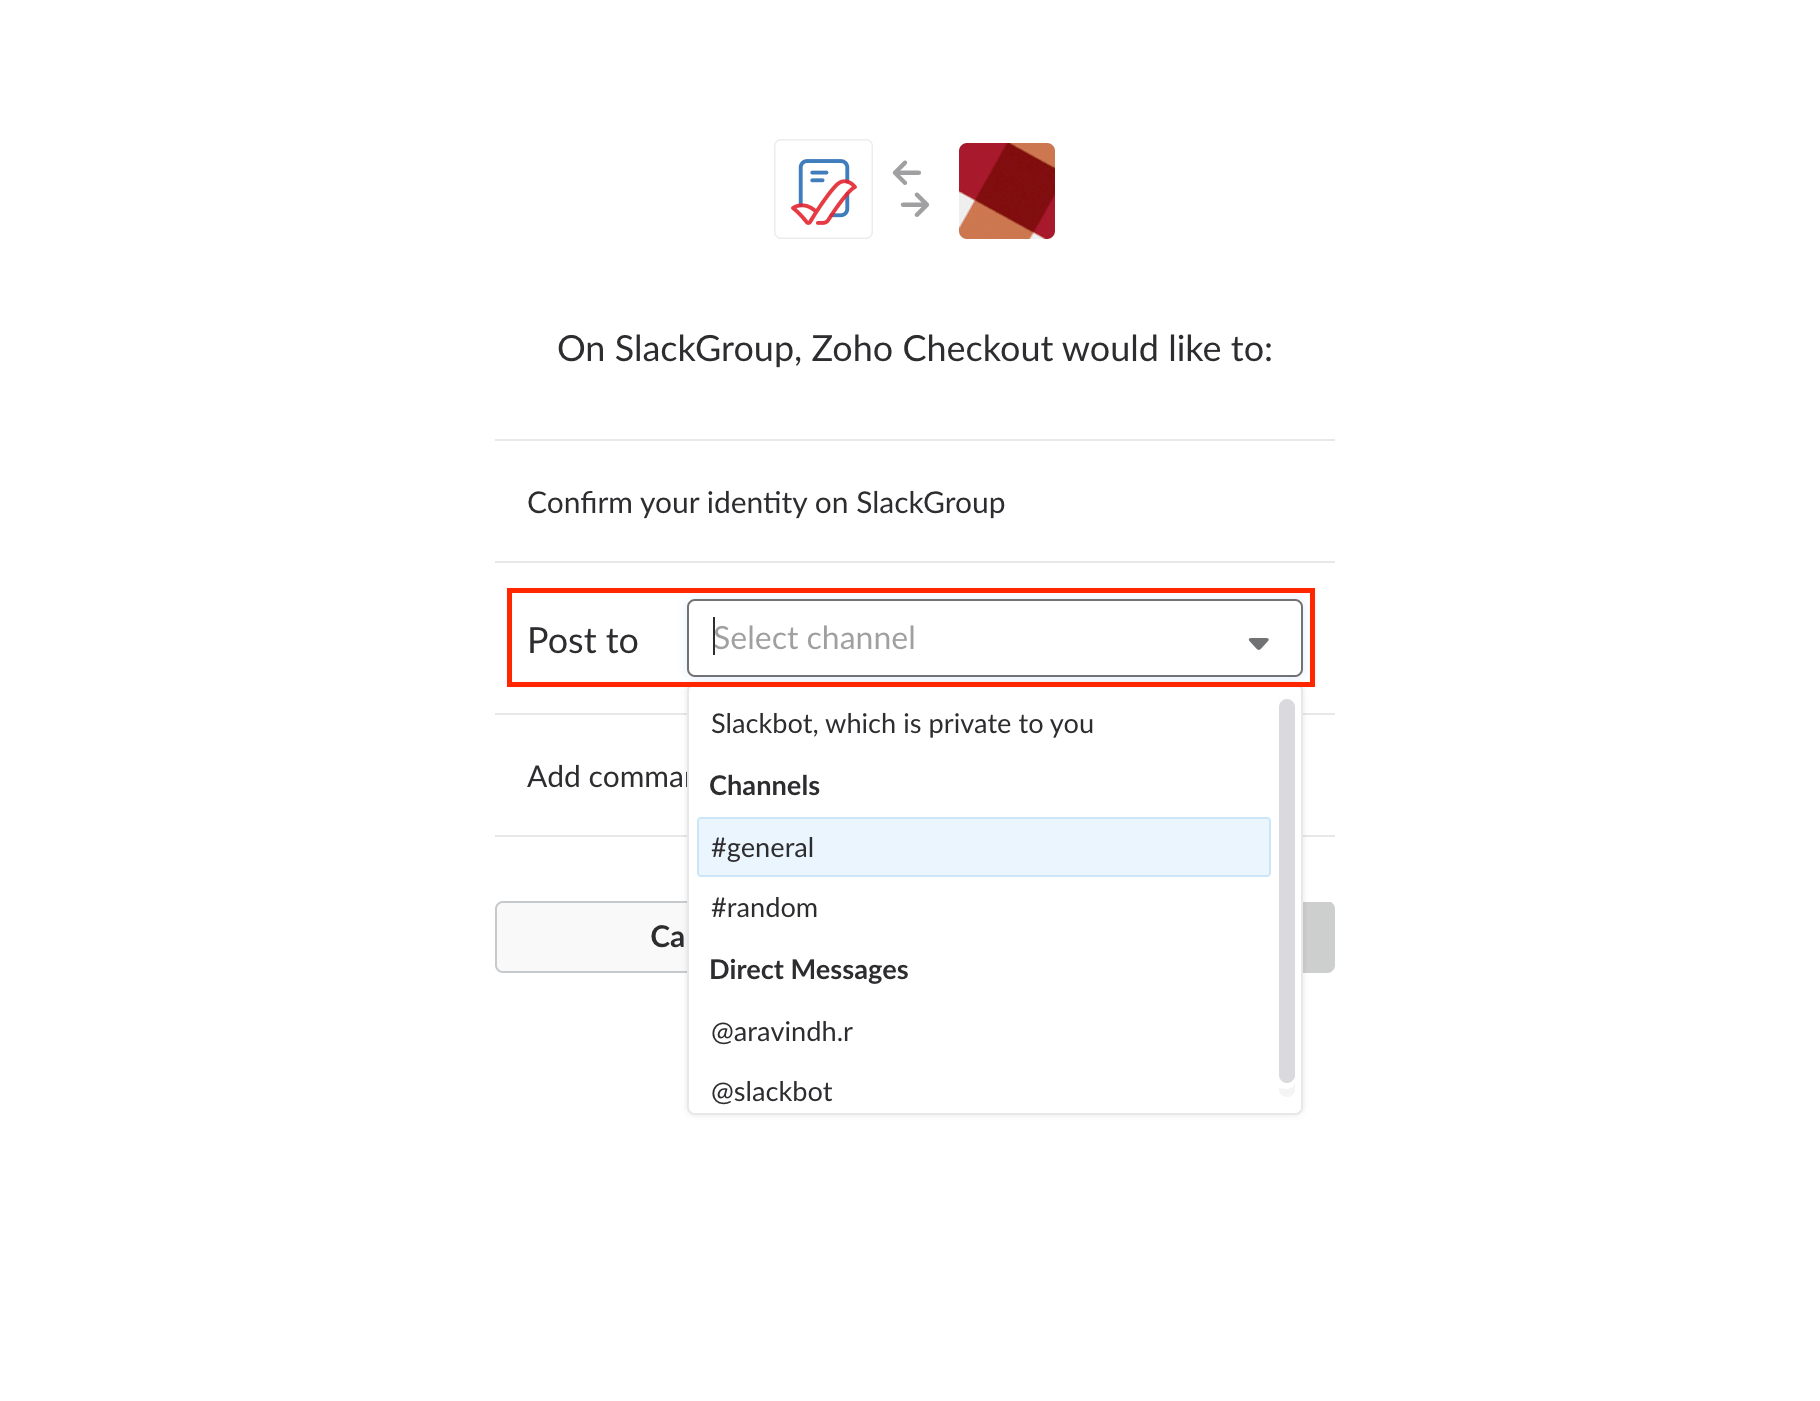Click the Zoho Checkout app icon
This screenshot has height=1401, width=1820.
tap(823, 190)
